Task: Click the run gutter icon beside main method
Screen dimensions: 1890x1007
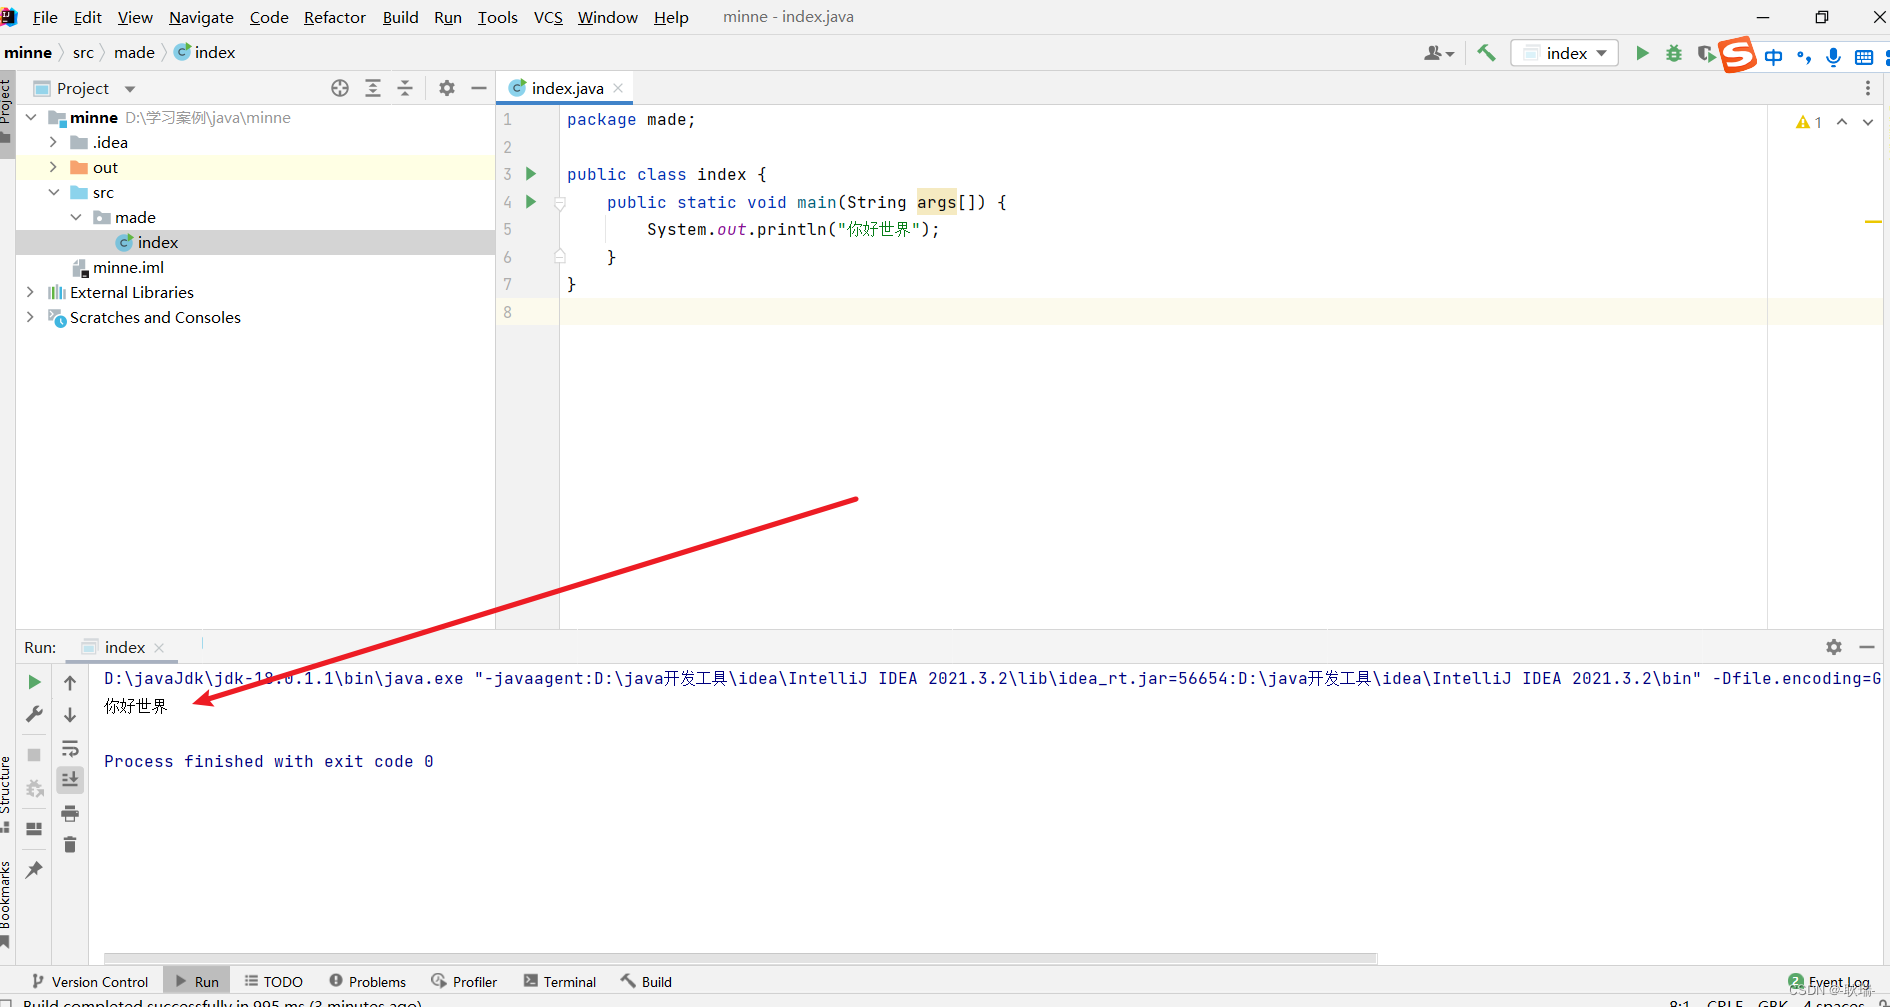Action: 531,202
